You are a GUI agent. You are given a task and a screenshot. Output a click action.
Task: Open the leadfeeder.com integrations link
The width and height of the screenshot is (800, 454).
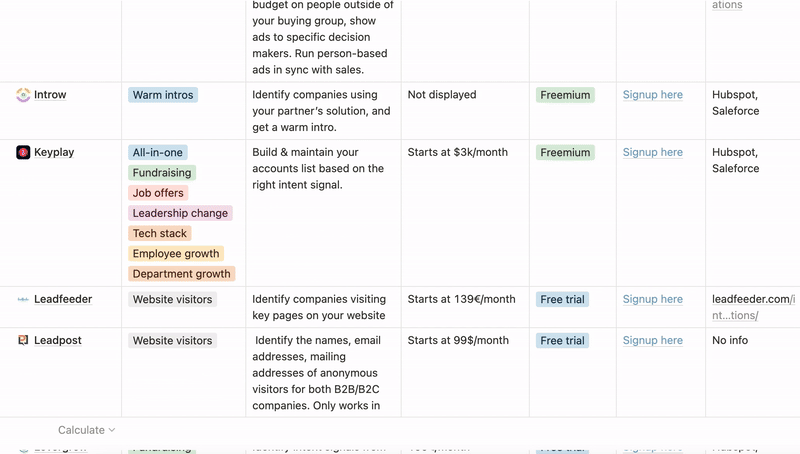751,307
